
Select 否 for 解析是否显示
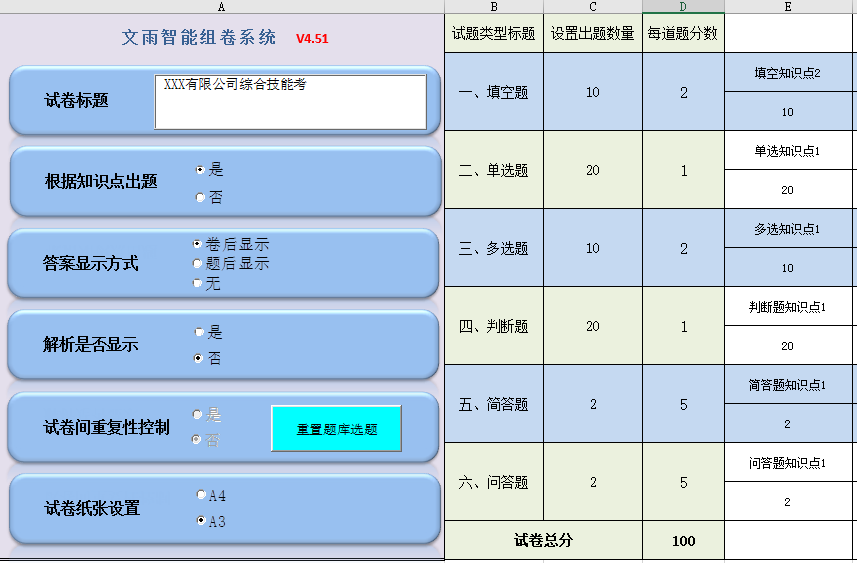click(199, 358)
